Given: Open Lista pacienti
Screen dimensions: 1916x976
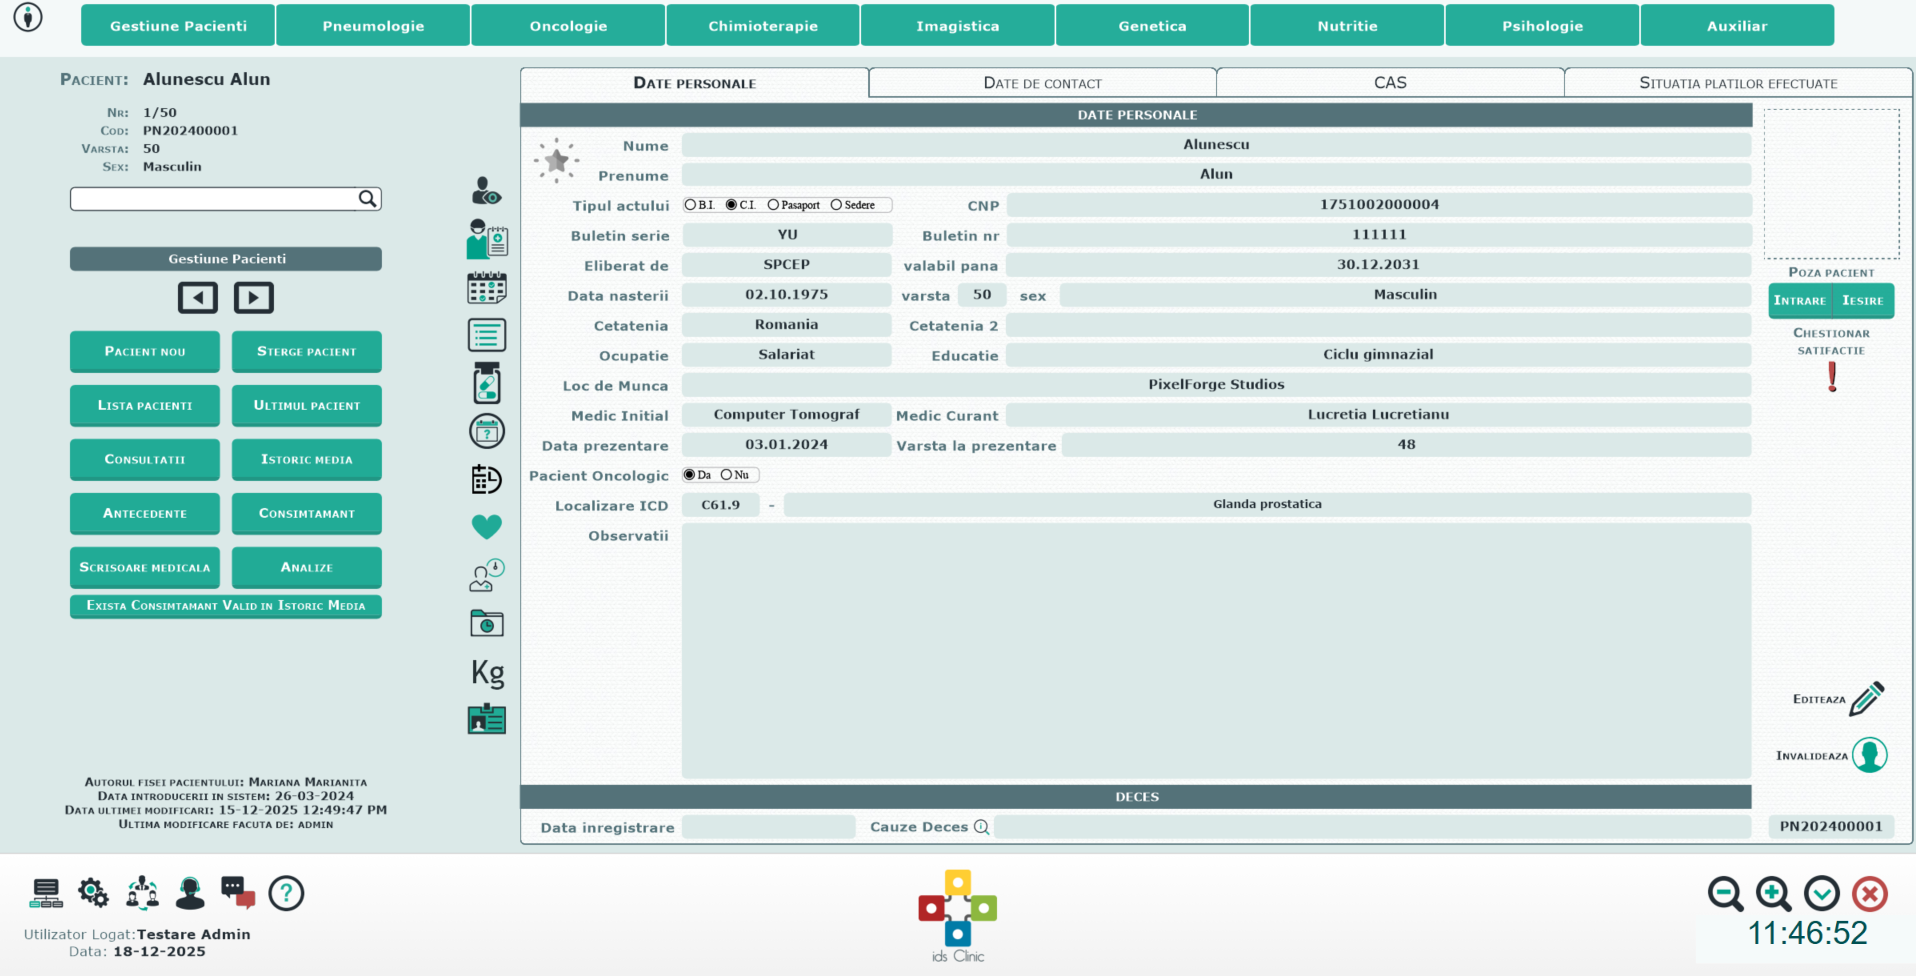Looking at the screenshot, I should (145, 405).
